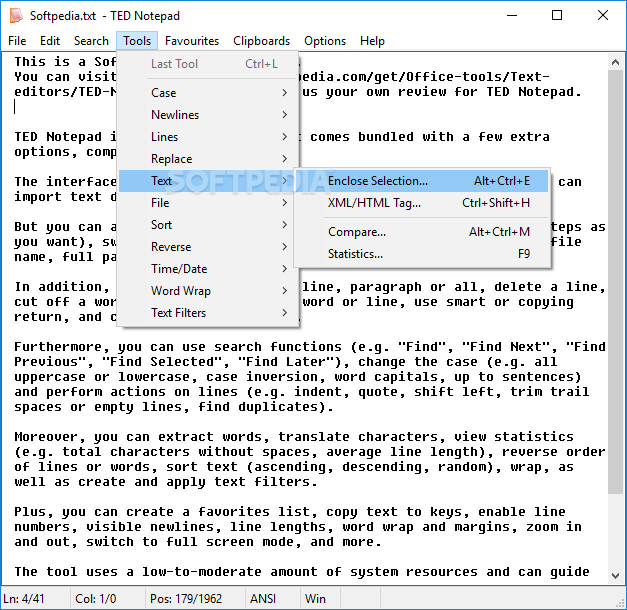Expand the Word Wrap submenu
This screenshot has height=610, width=627.
208,291
